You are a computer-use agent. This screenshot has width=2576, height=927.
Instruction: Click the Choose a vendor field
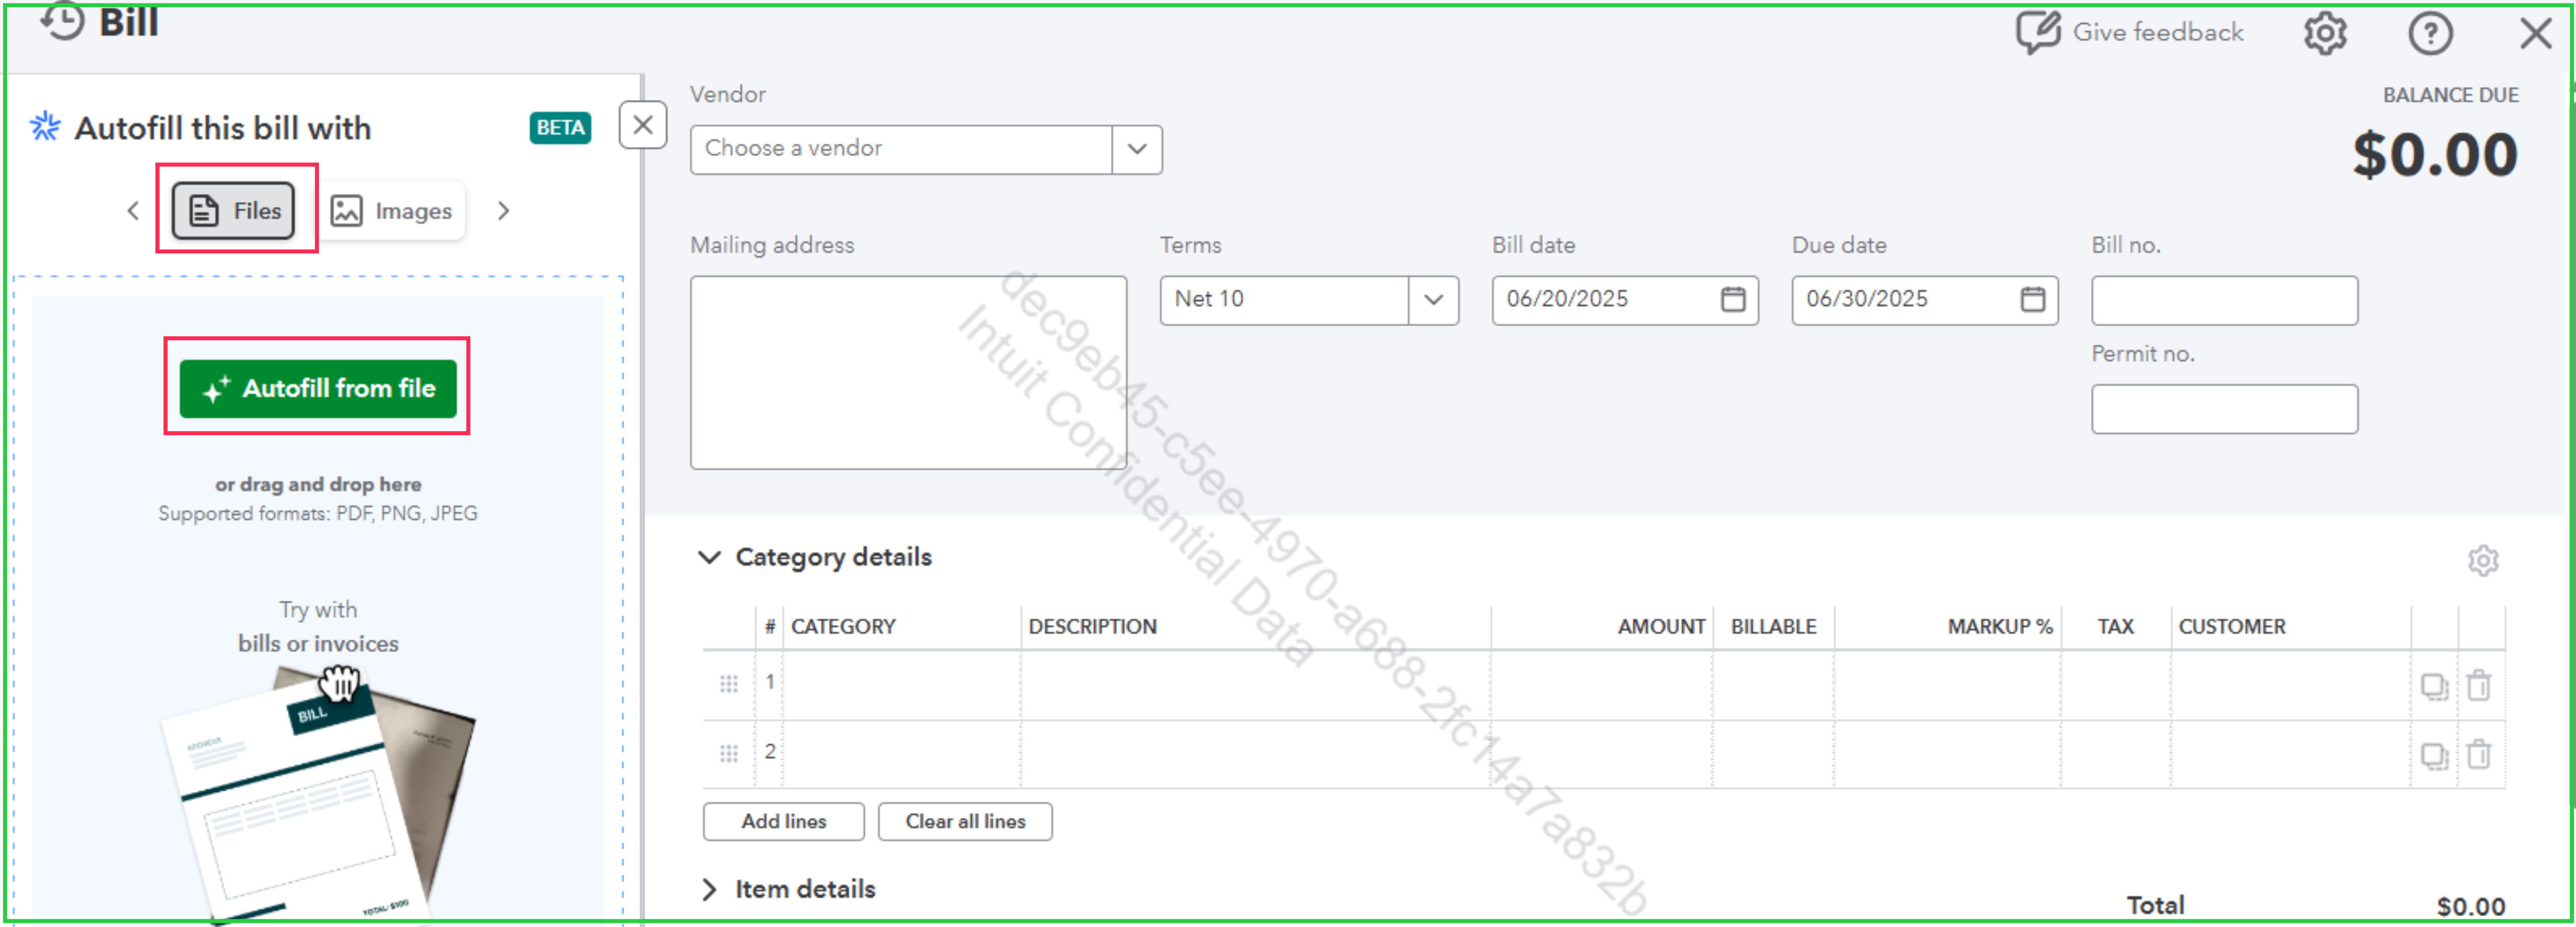click(901, 149)
